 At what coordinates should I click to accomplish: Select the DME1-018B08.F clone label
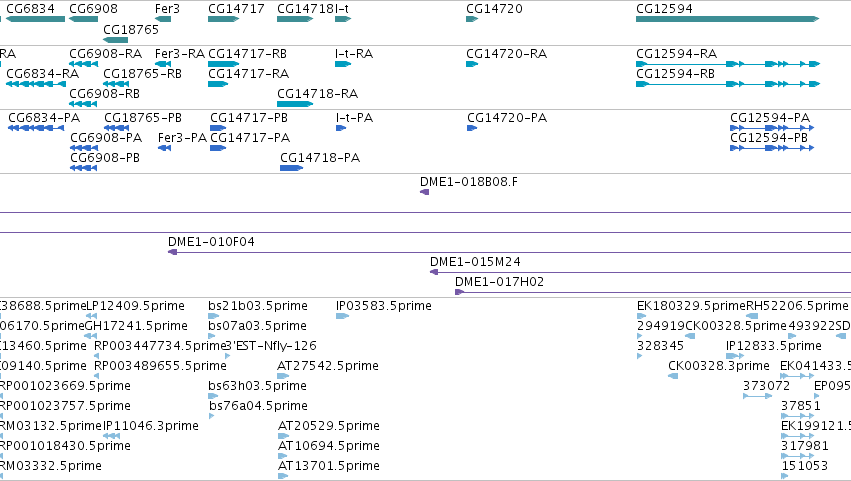coord(469,182)
